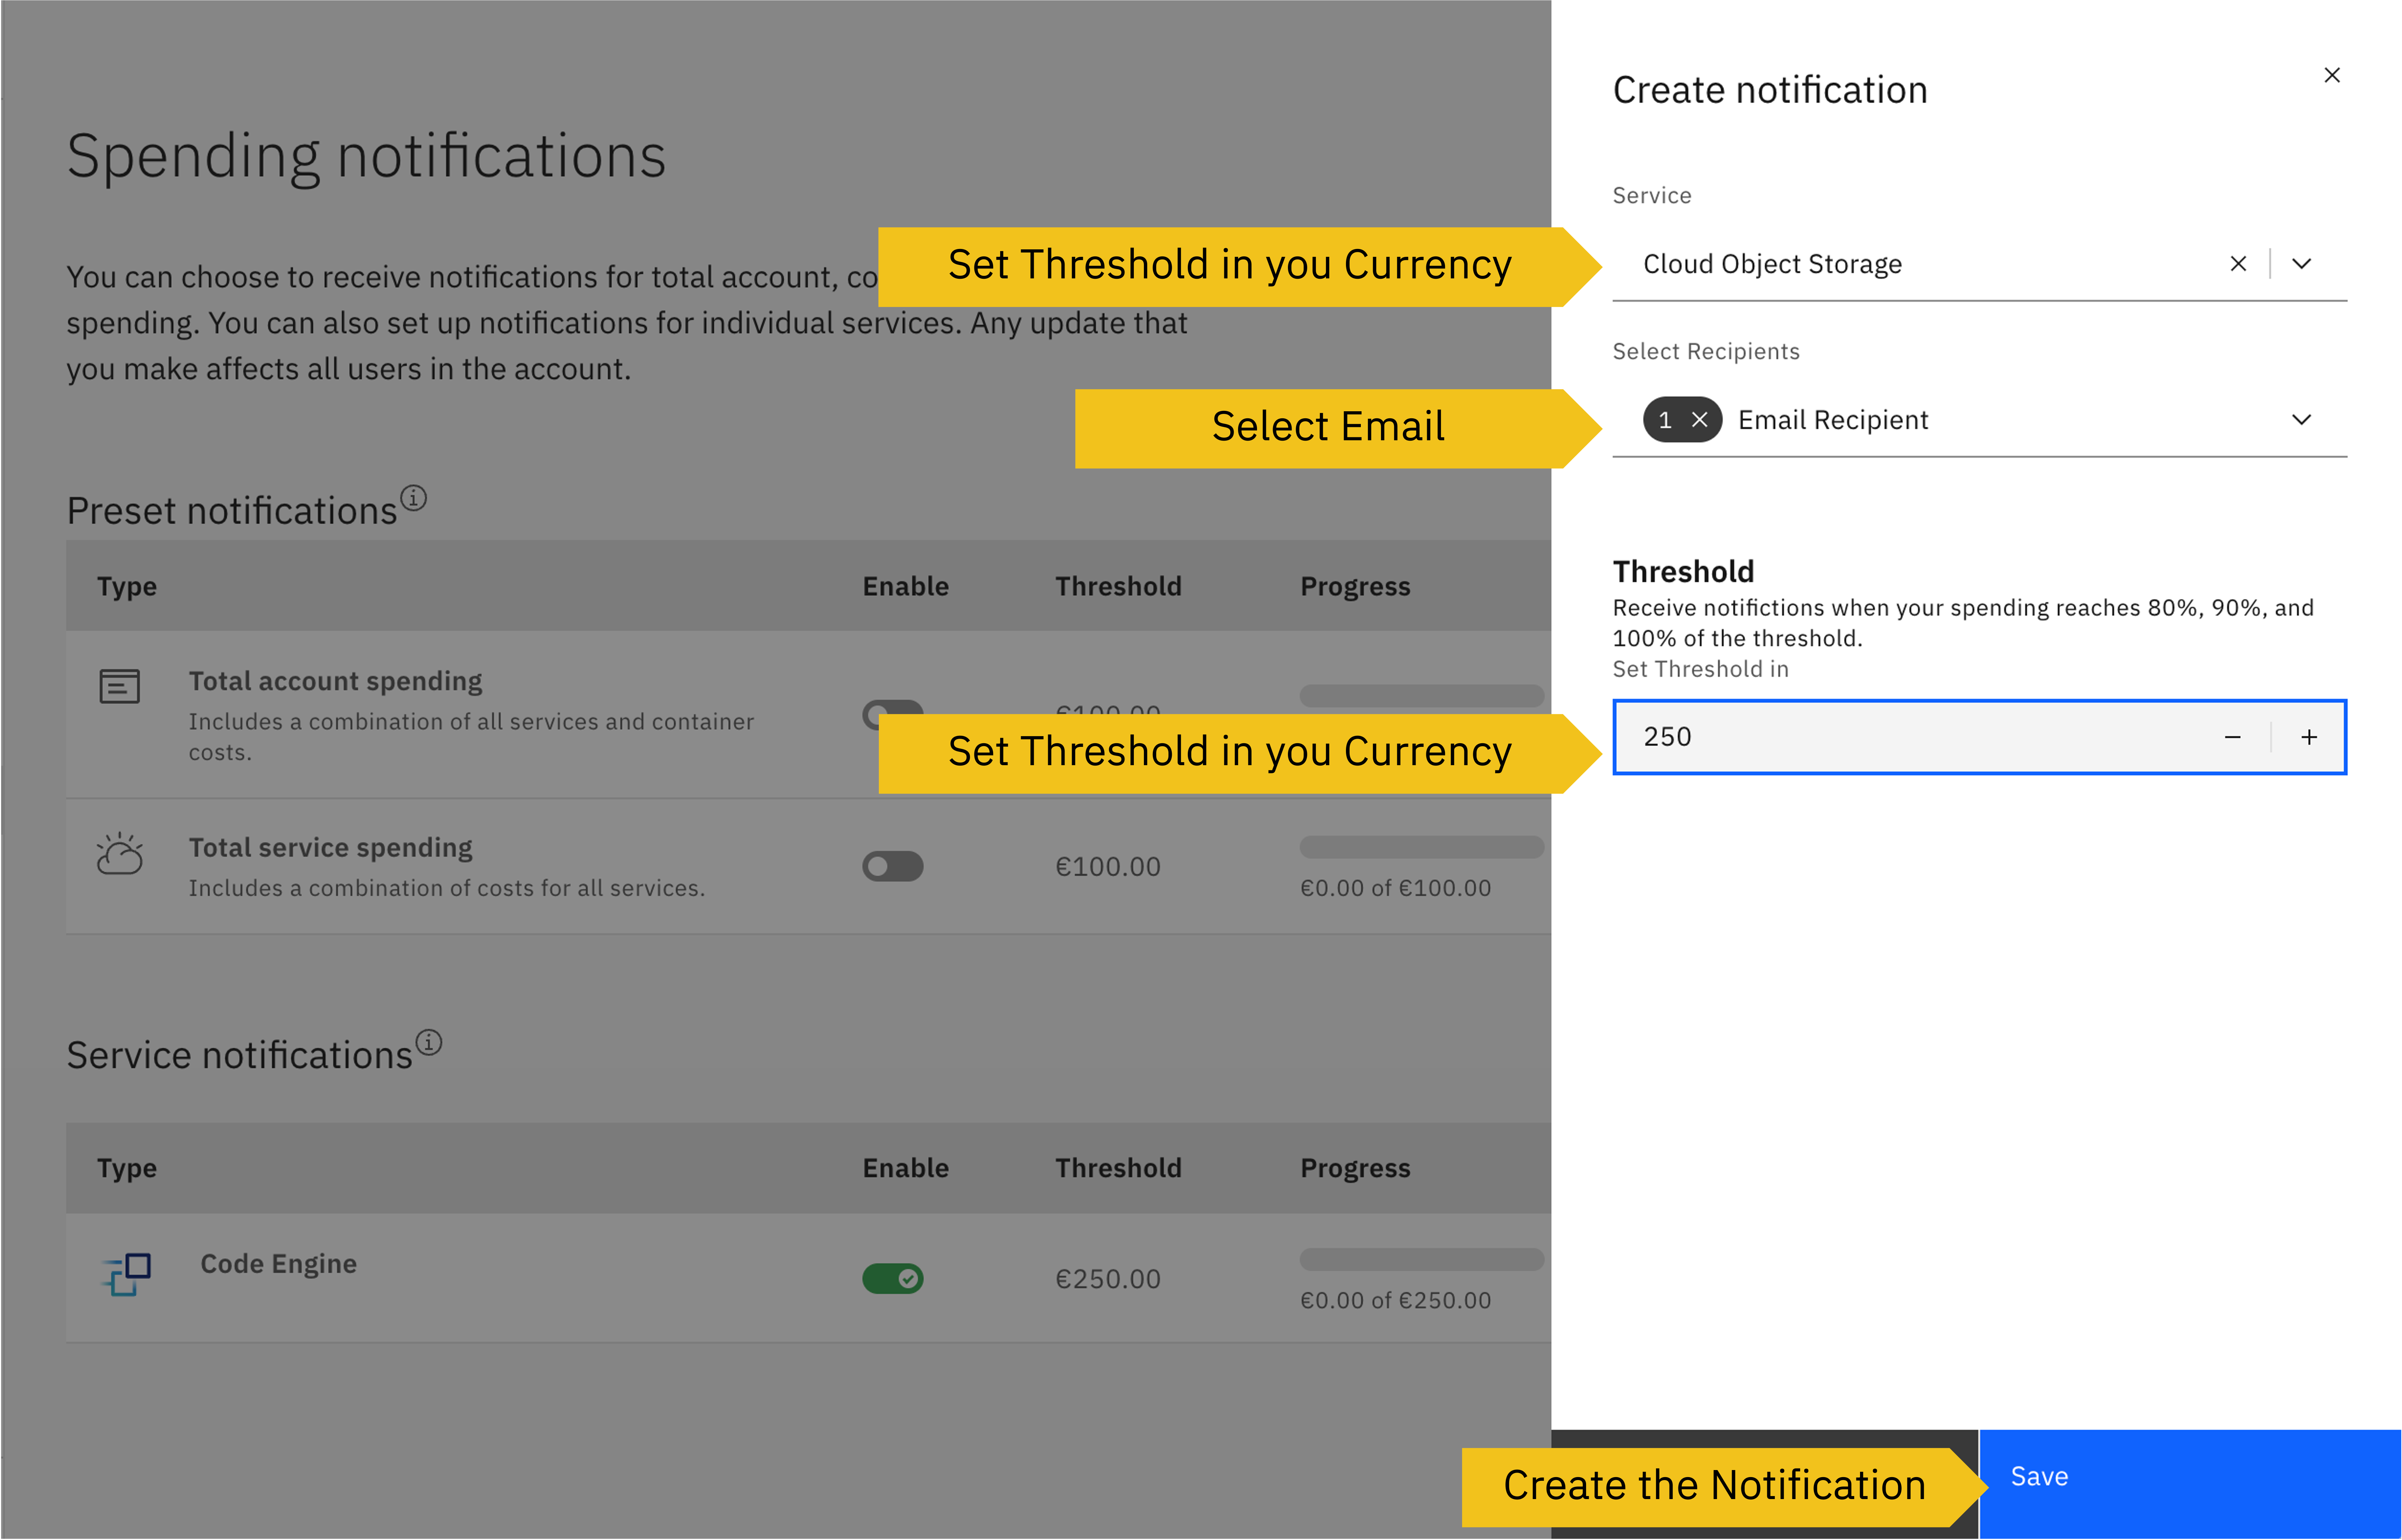Expand the Select Recipients dropdown
The height and width of the screenshot is (1540, 2402).
[2301, 419]
